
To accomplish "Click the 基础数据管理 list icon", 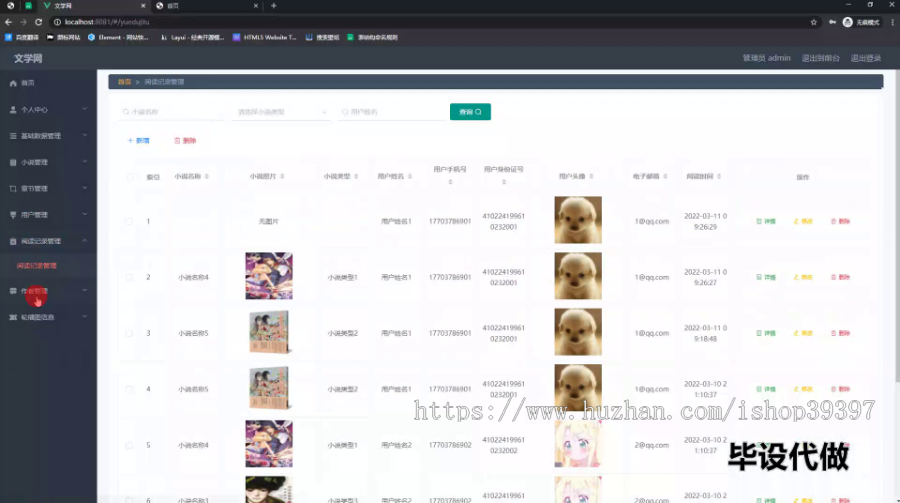I will [x=13, y=136].
